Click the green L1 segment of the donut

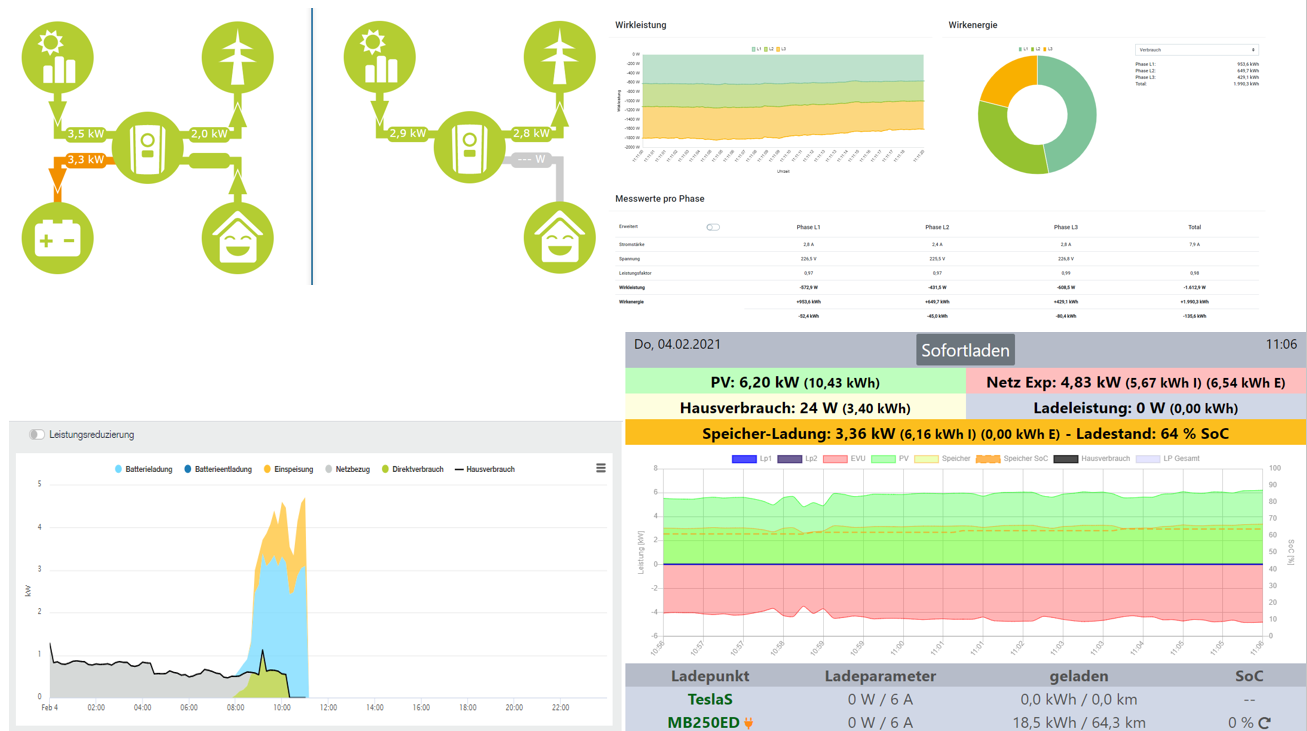pos(1080,118)
